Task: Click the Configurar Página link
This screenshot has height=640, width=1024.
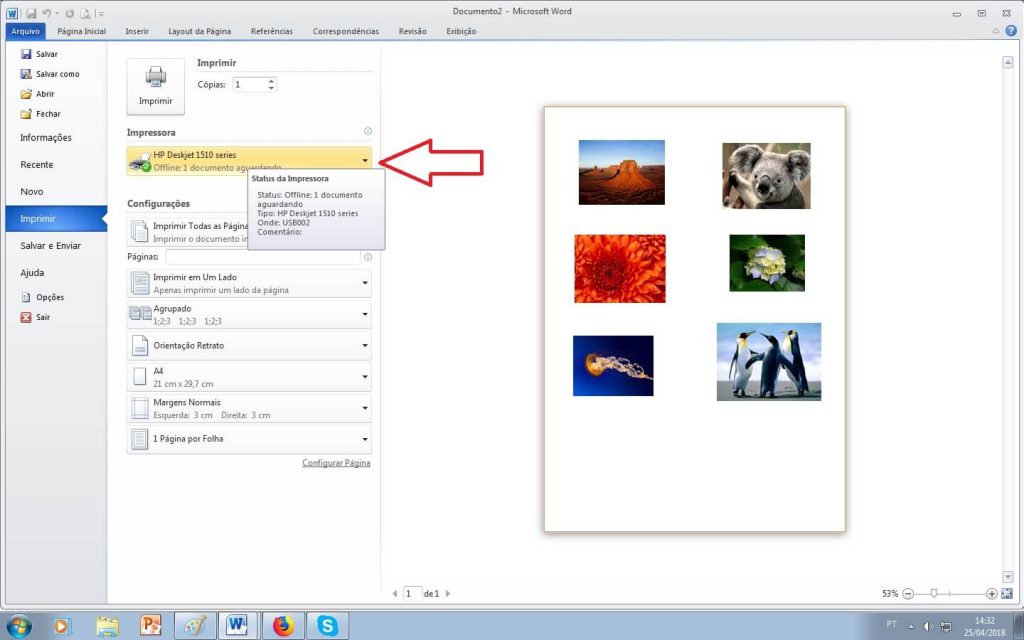Action: click(x=336, y=463)
